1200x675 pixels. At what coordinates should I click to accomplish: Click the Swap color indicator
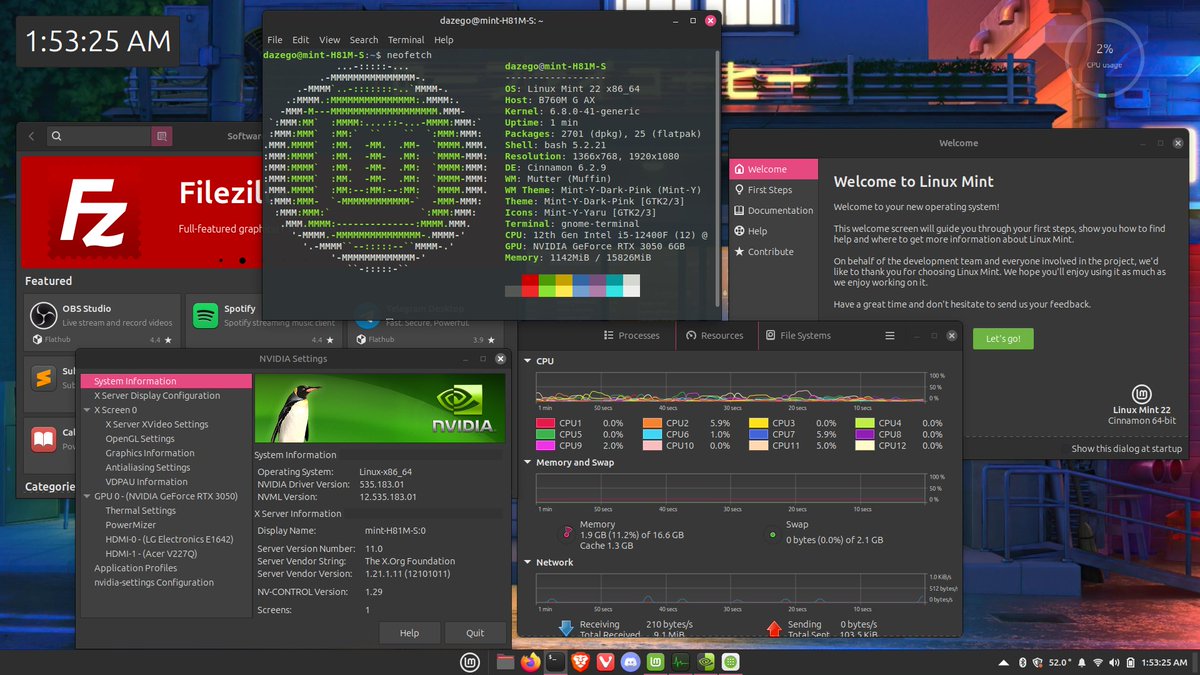[772, 535]
